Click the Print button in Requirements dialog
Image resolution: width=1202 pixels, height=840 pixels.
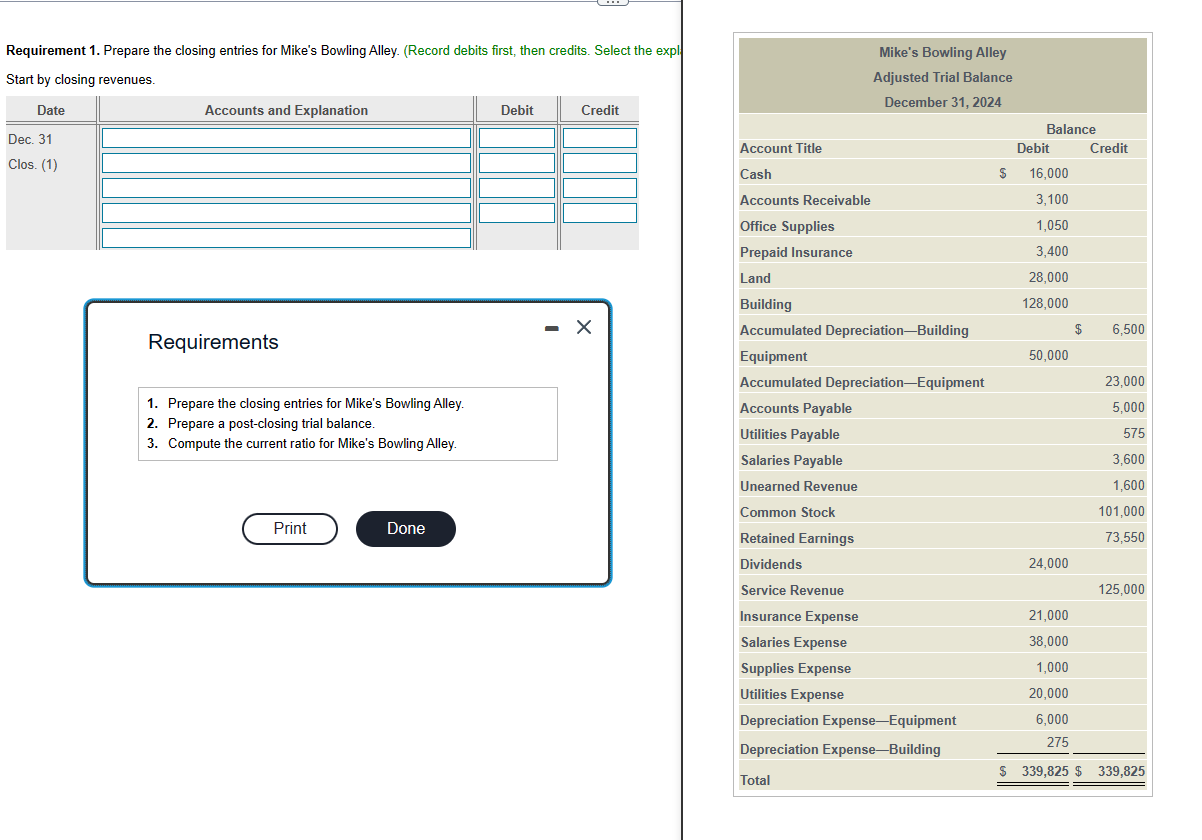pos(289,529)
